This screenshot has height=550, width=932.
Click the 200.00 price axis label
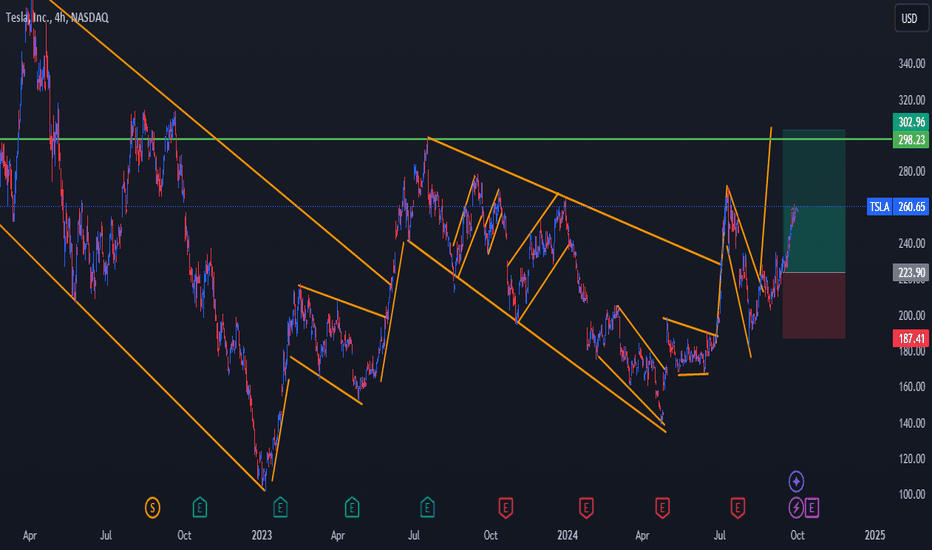[911, 315]
